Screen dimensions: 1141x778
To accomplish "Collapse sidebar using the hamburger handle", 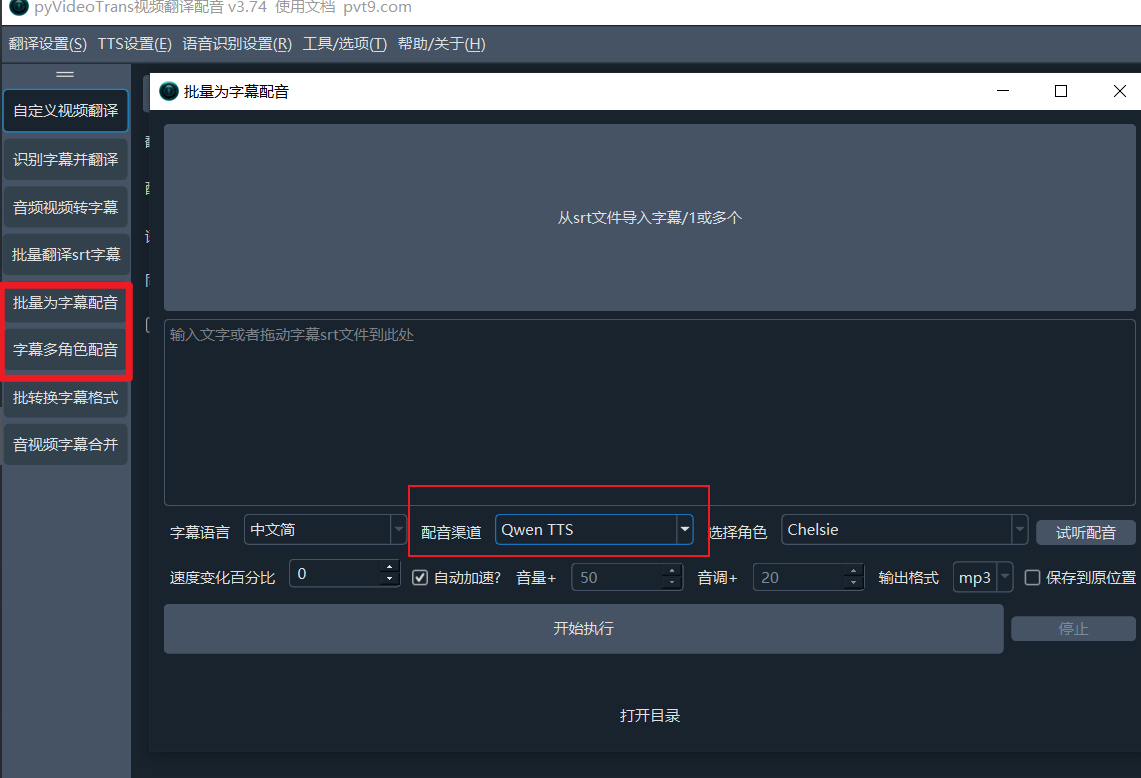I will coord(65,74).
